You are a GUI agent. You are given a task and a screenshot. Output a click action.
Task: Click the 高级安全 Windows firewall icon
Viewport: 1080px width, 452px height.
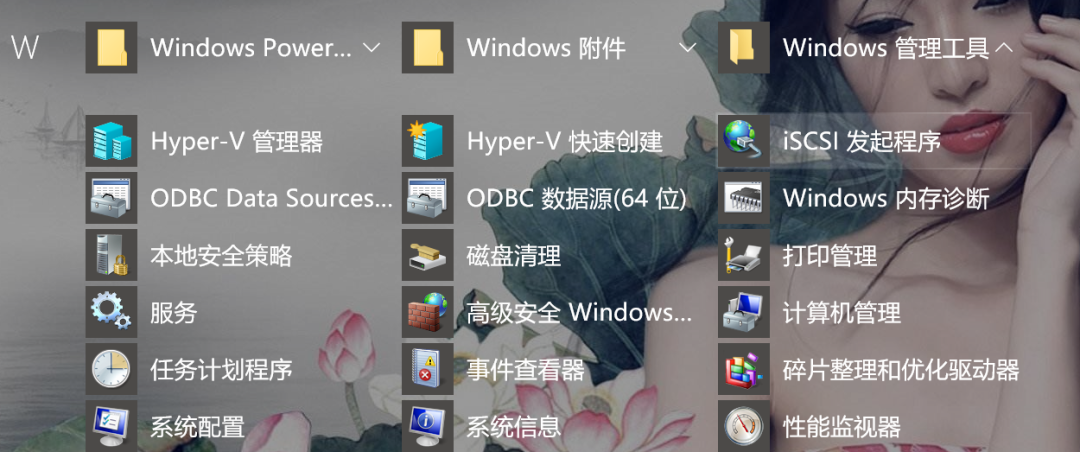click(x=428, y=313)
